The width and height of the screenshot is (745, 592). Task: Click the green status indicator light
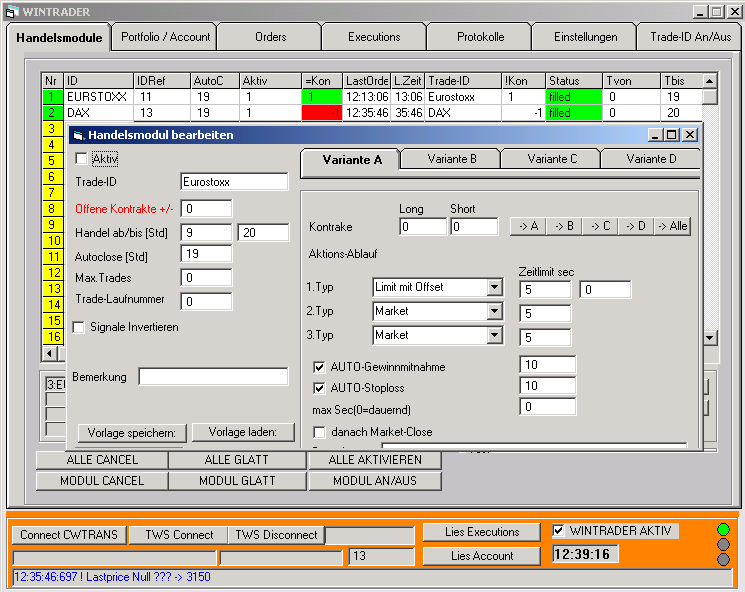[x=724, y=529]
